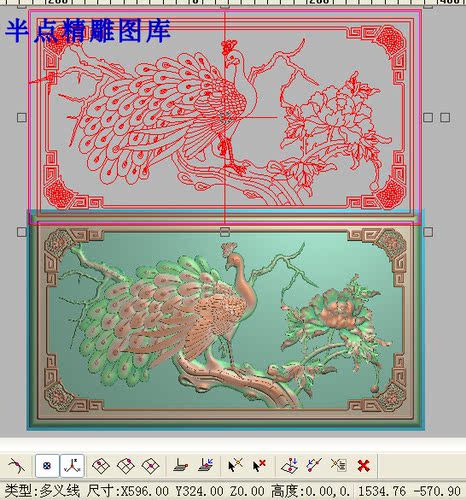The width and height of the screenshot is (466, 500).
Task: Select cursor with red X deselect tool
Action: 259,465
